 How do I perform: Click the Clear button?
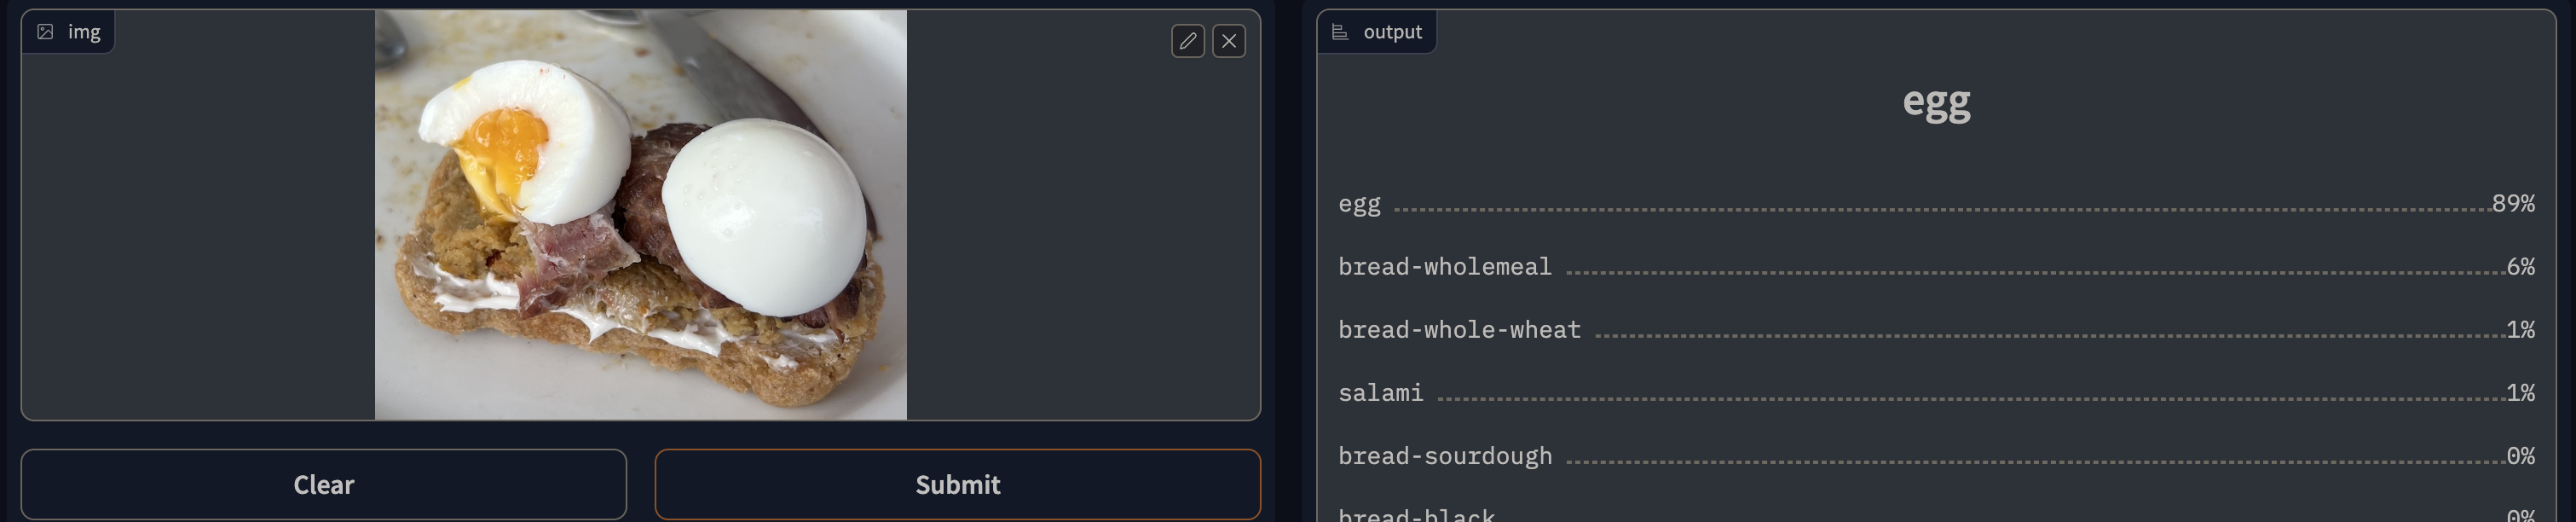click(x=324, y=484)
